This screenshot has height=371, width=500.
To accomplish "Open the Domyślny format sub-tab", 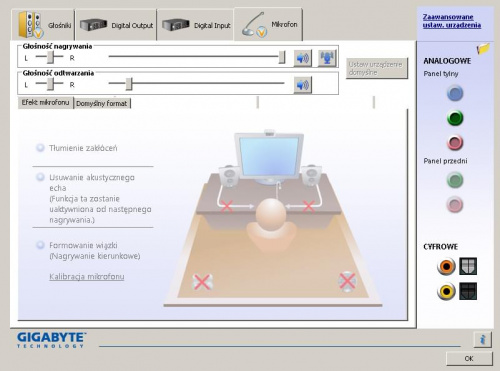I will [x=102, y=103].
